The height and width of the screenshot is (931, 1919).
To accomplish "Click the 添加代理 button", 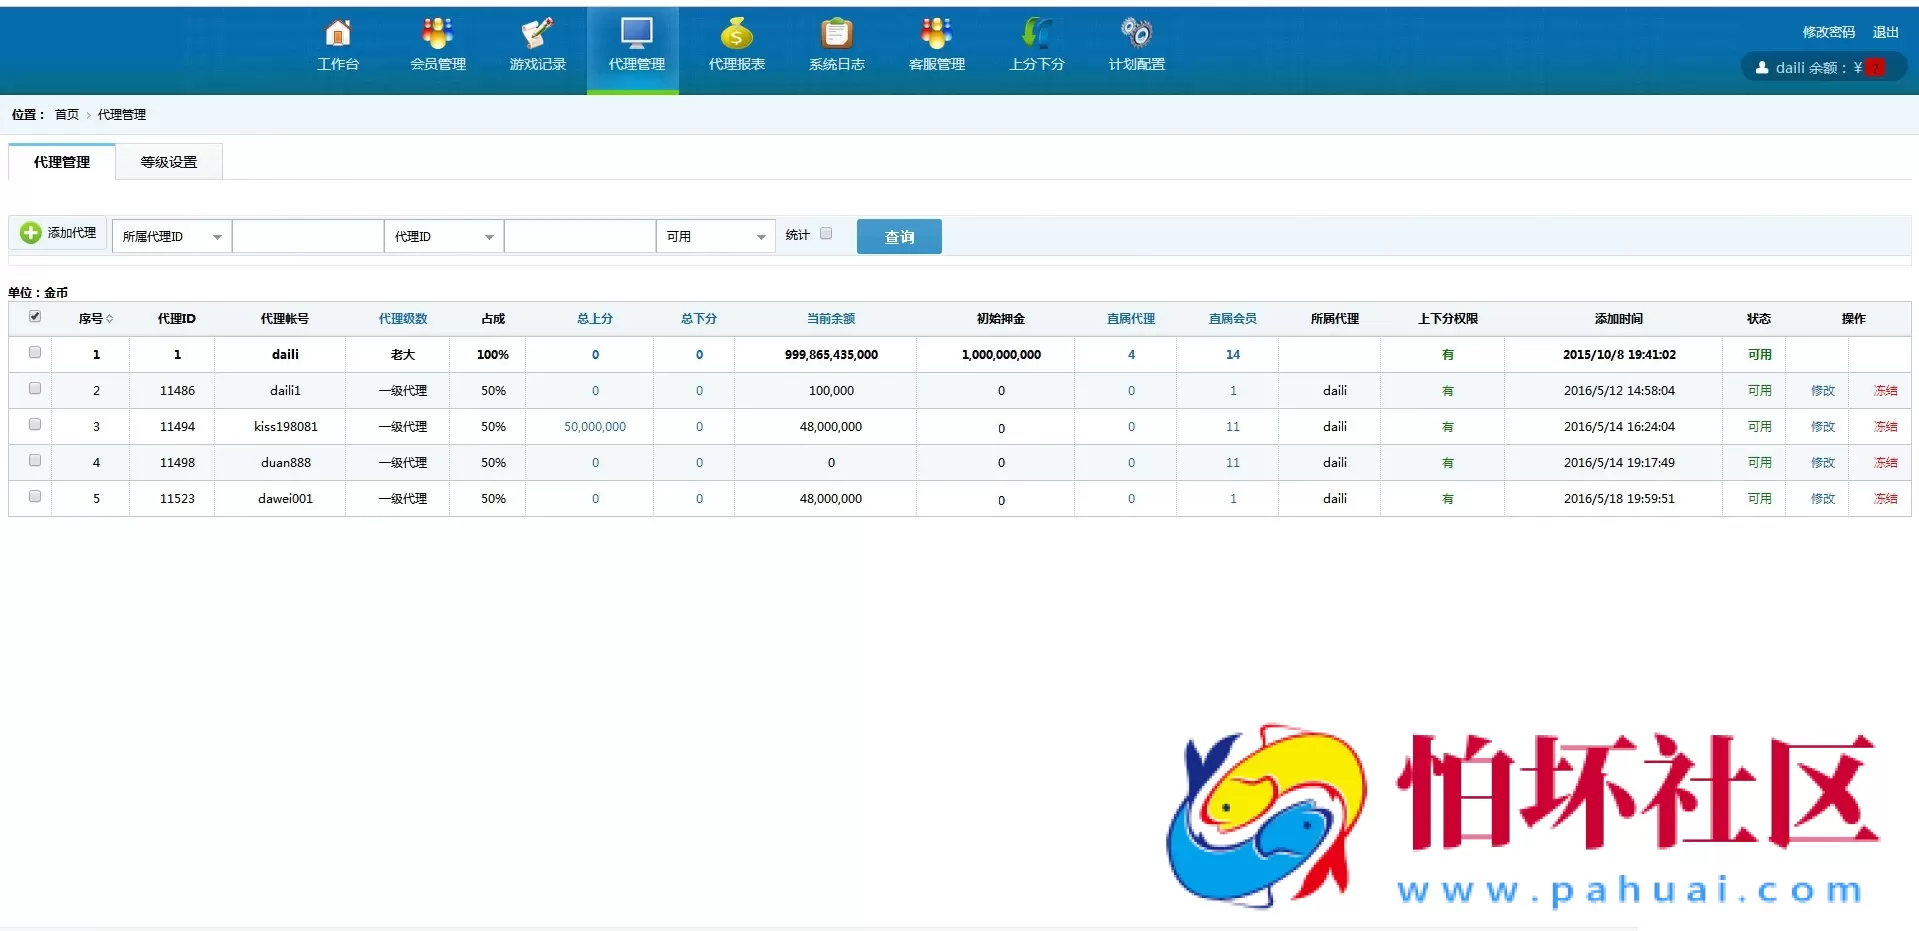I will coord(59,233).
